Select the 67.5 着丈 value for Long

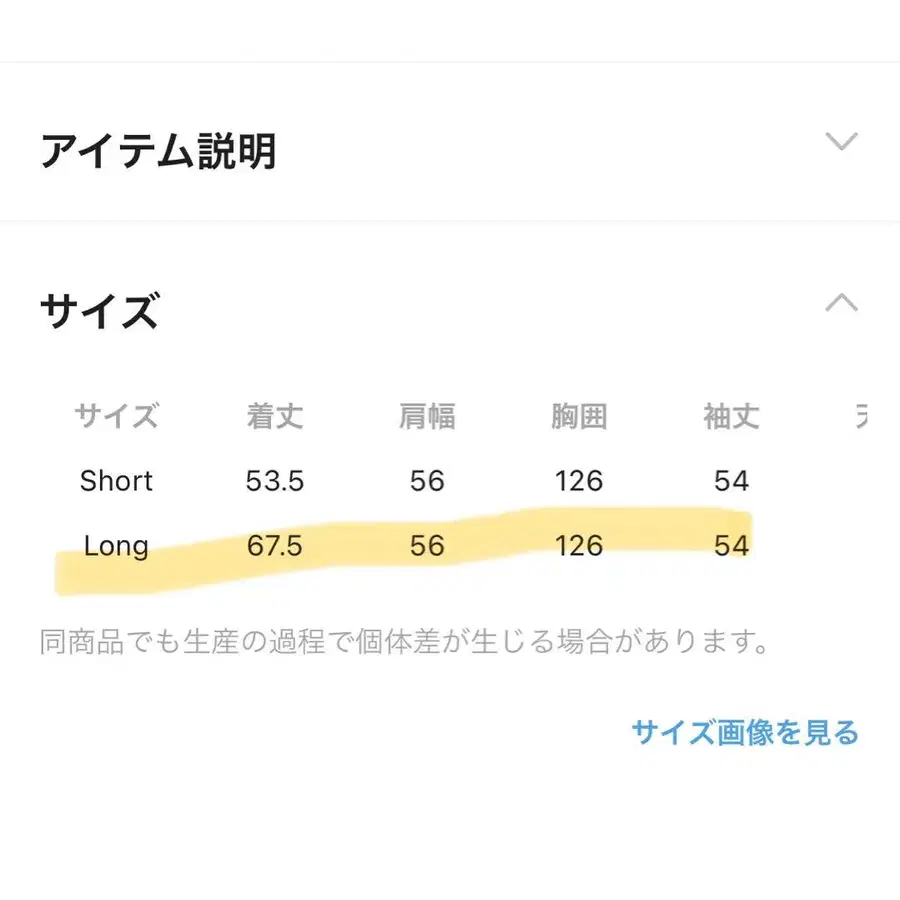(274, 546)
